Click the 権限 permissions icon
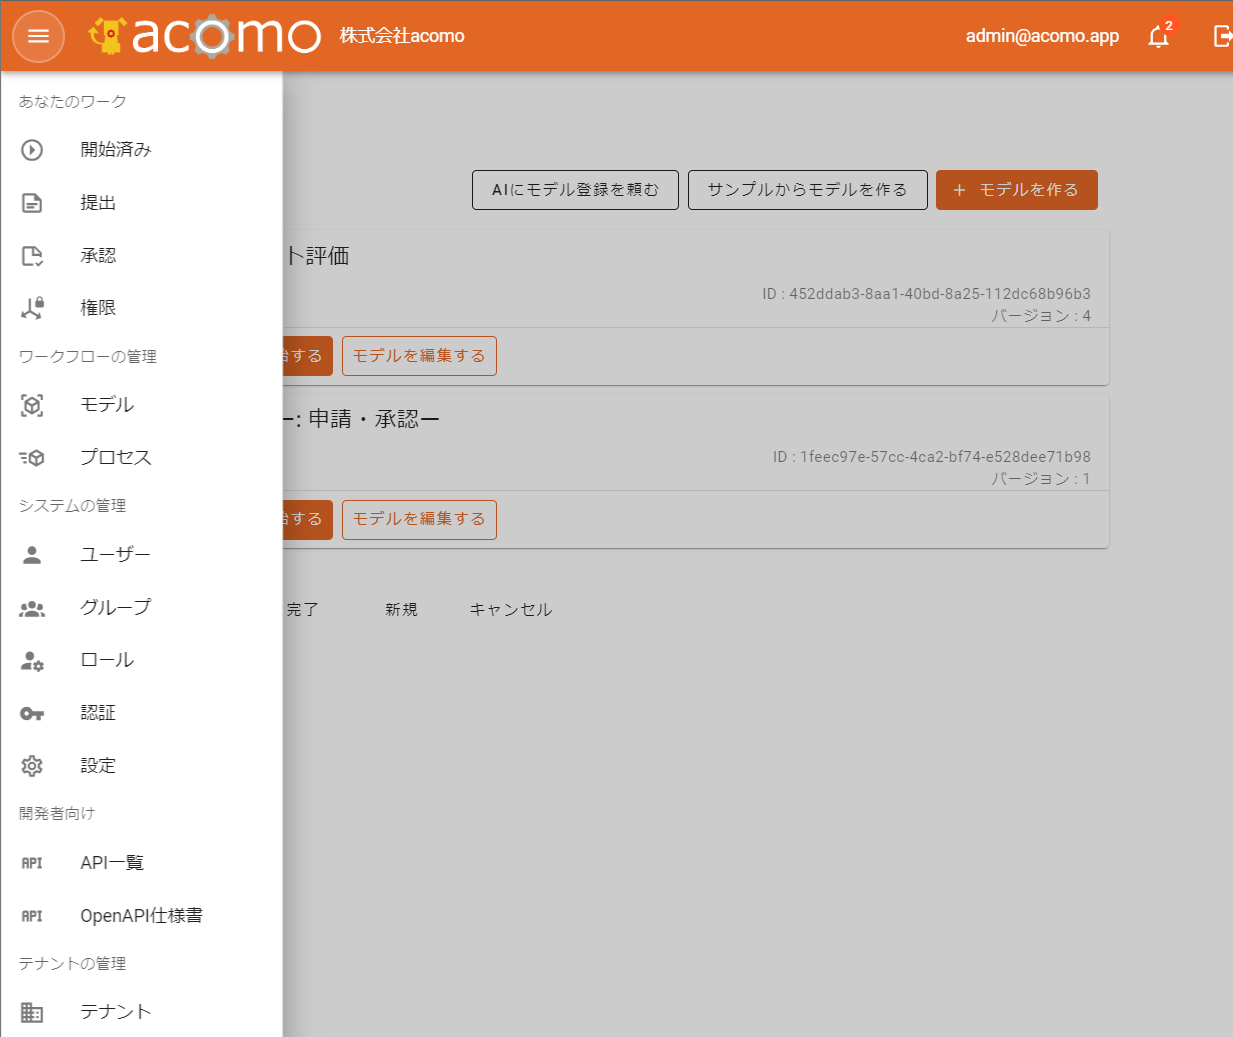Viewport: 1233px width, 1037px height. 32,308
